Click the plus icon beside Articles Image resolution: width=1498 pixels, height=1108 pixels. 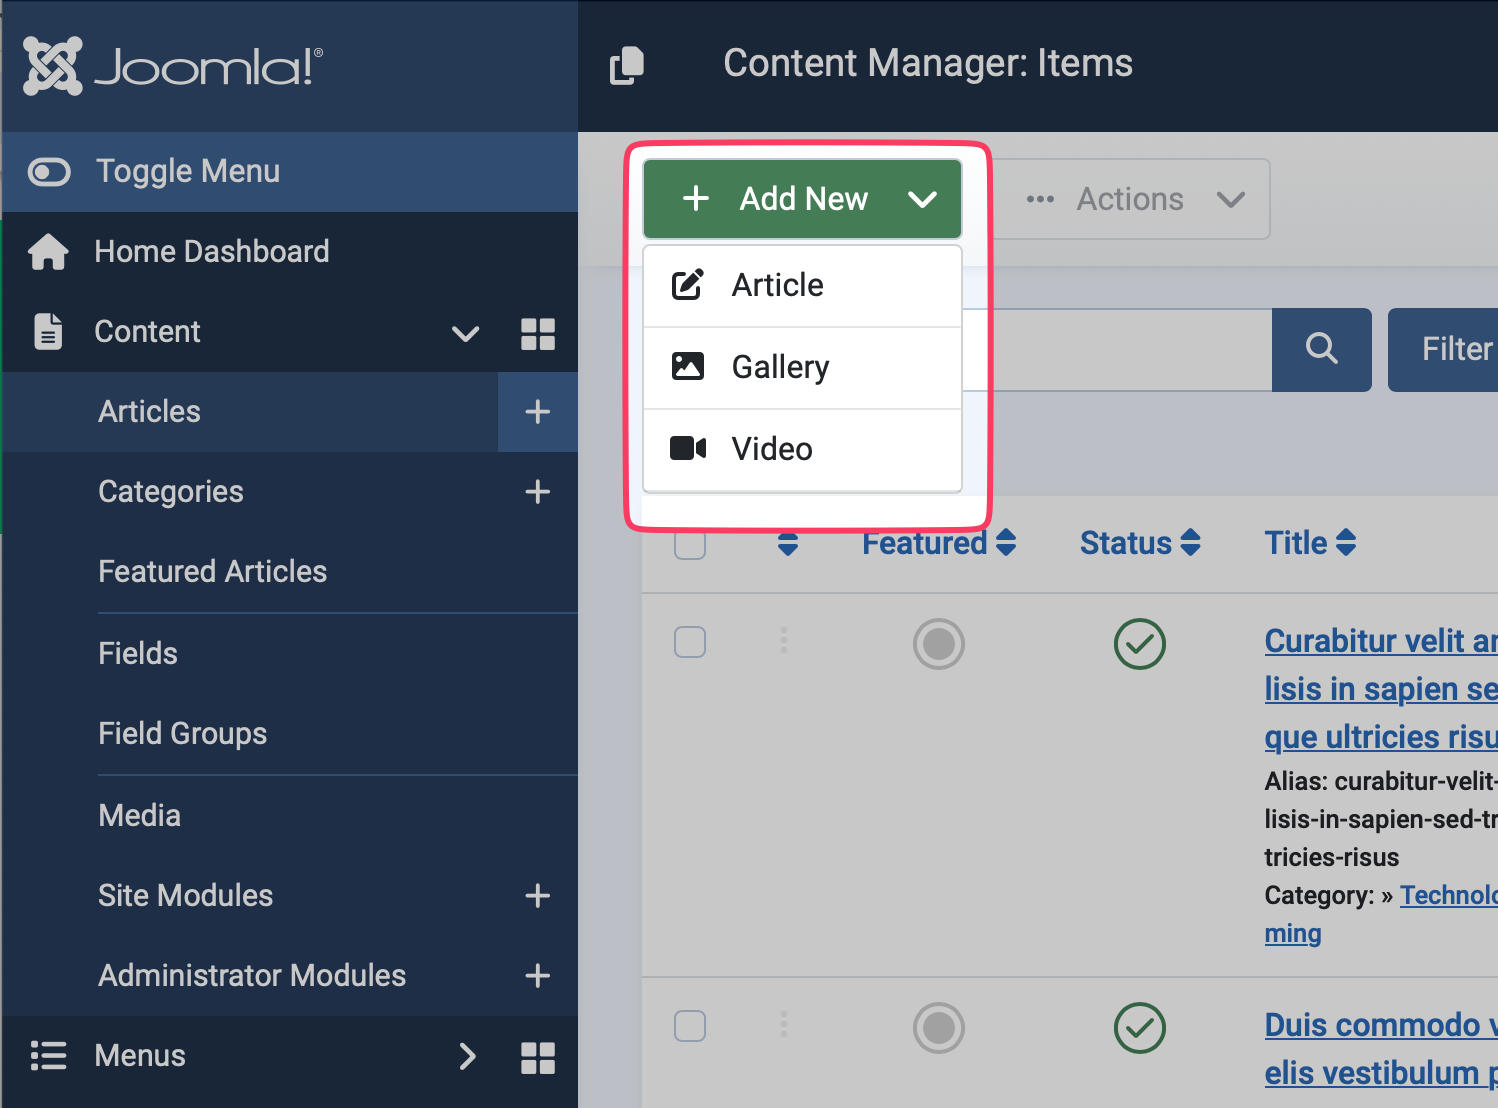pos(537,412)
